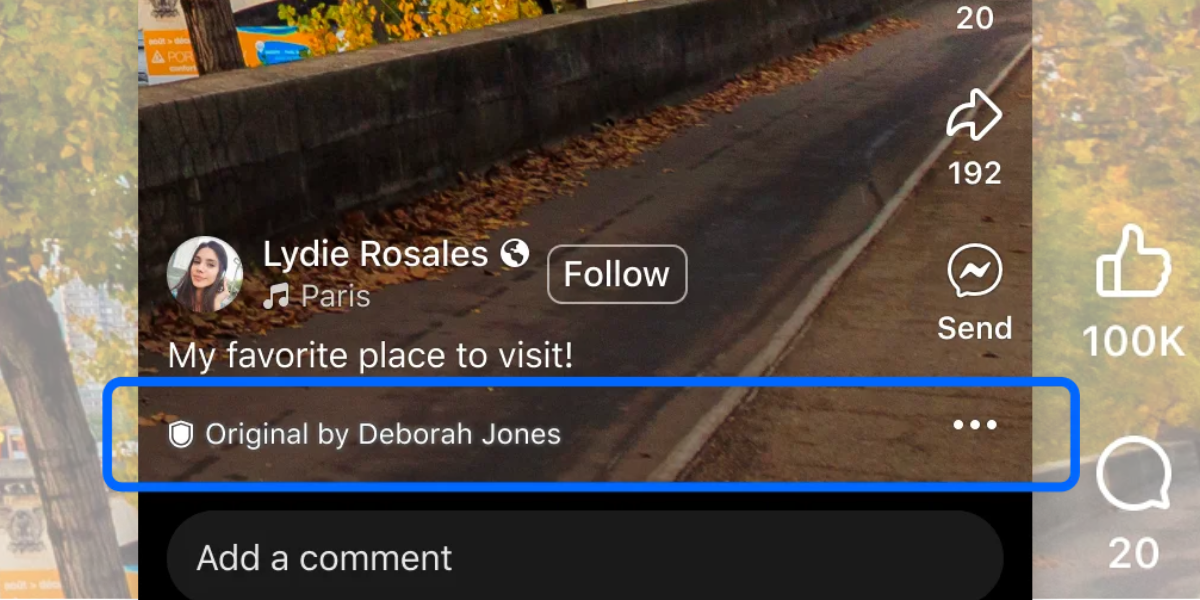Image resolution: width=1200 pixels, height=600 pixels.
Task: Click the Send label under Messenger icon
Action: click(974, 328)
